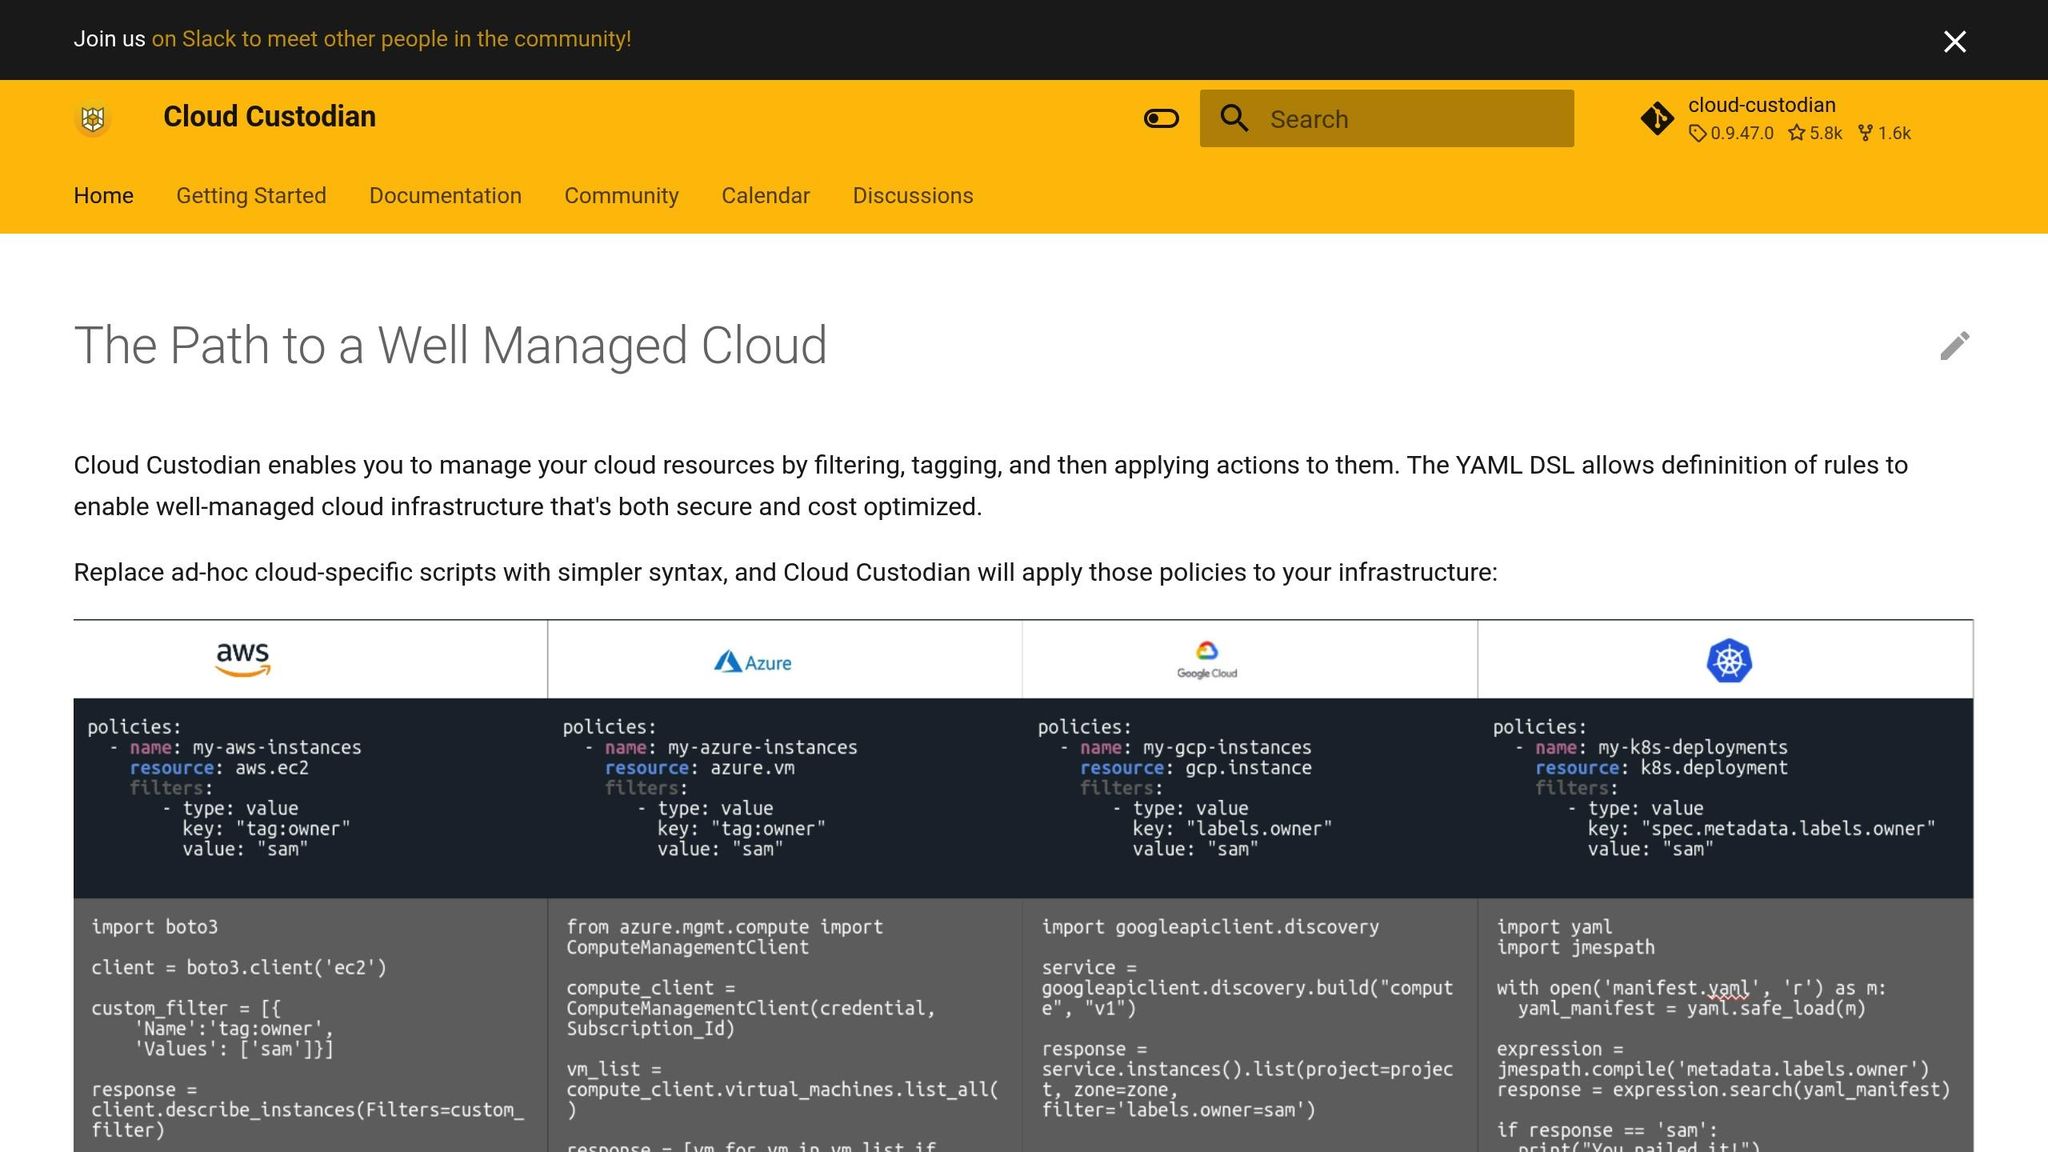Viewport: 2048px width, 1152px height.
Task: Click the Azure logo column header
Action: (x=753, y=661)
